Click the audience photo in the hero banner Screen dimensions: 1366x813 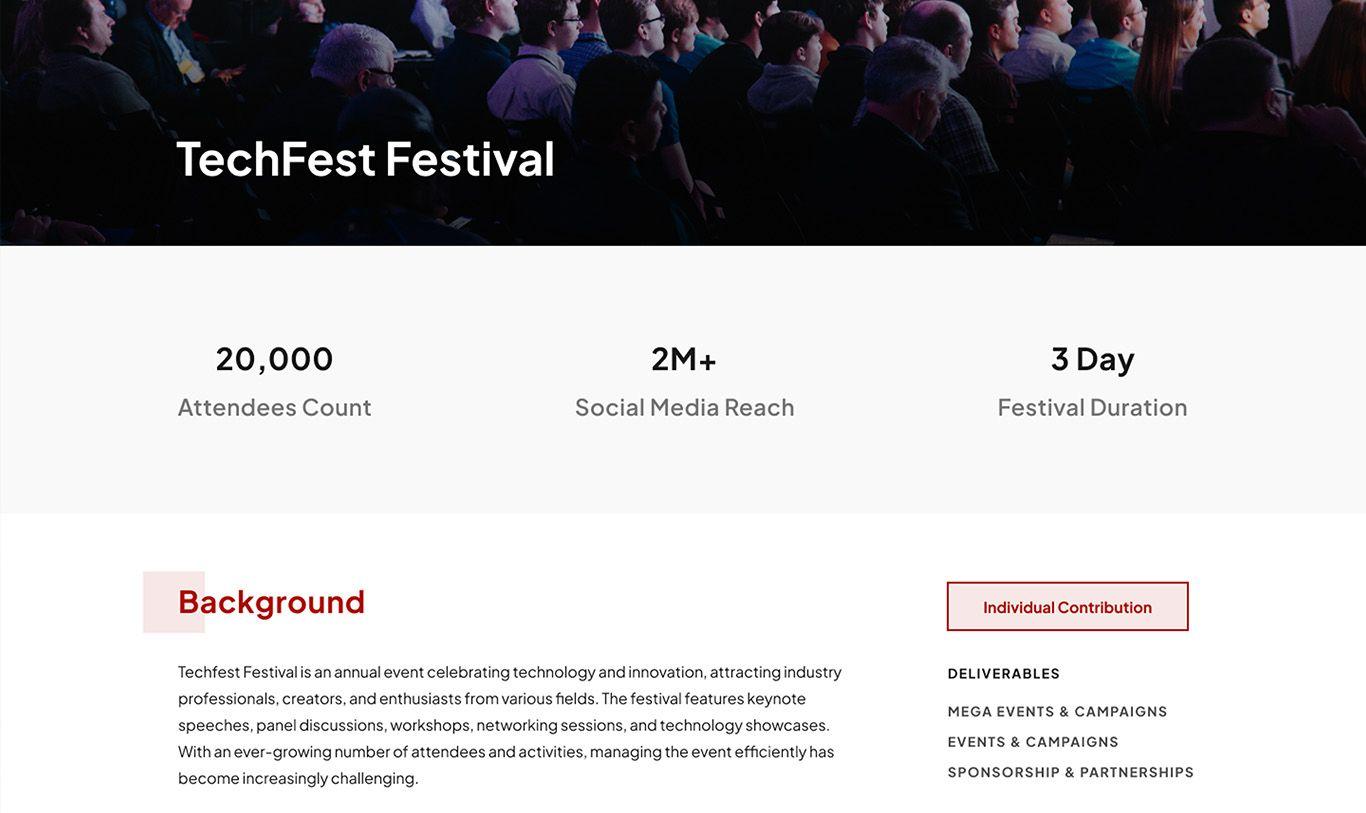(x=900, y=100)
